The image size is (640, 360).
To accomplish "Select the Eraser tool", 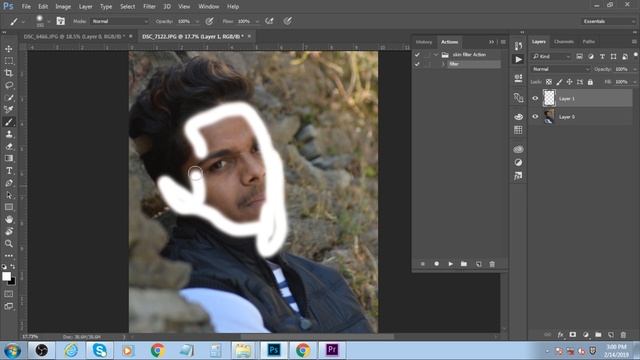I will [x=9, y=146].
